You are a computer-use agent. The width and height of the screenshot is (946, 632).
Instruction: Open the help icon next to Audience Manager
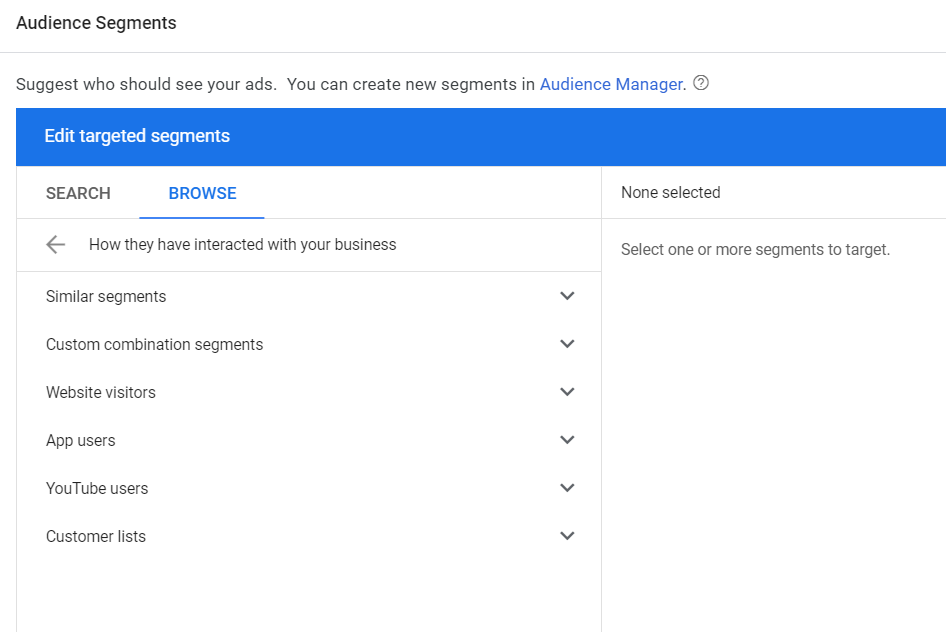(x=700, y=84)
